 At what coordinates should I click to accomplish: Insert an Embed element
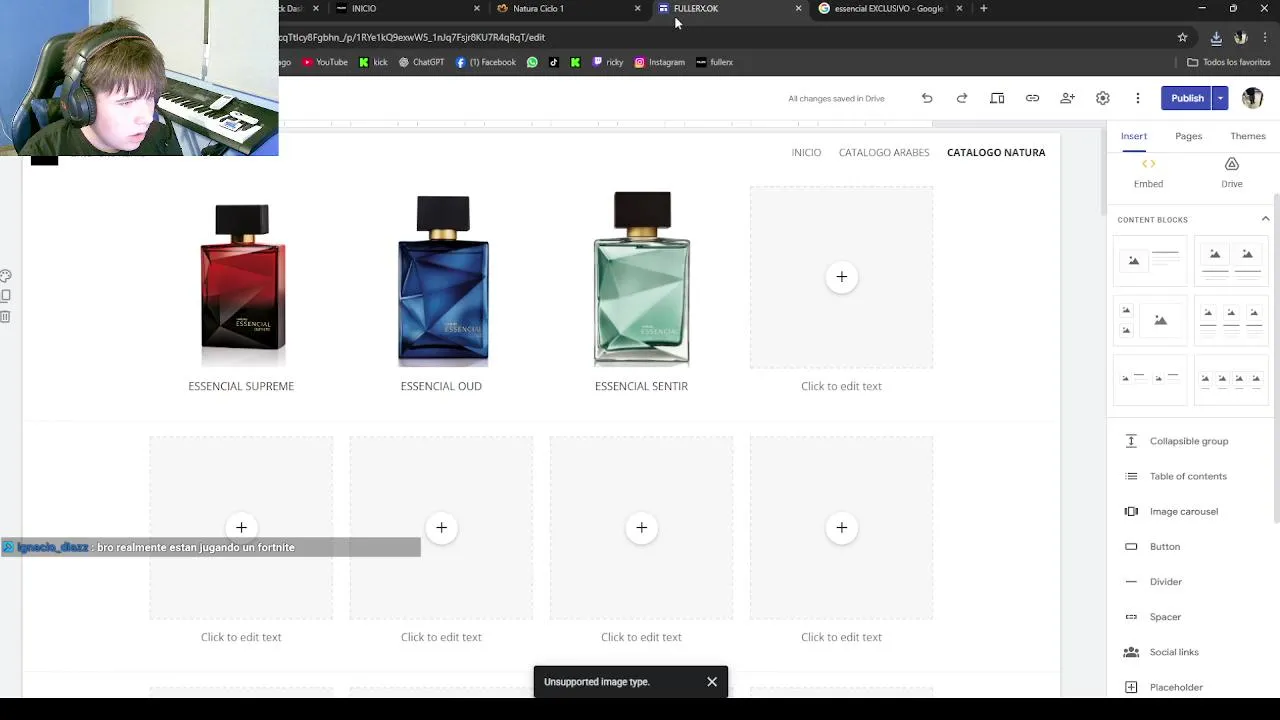point(1148,173)
